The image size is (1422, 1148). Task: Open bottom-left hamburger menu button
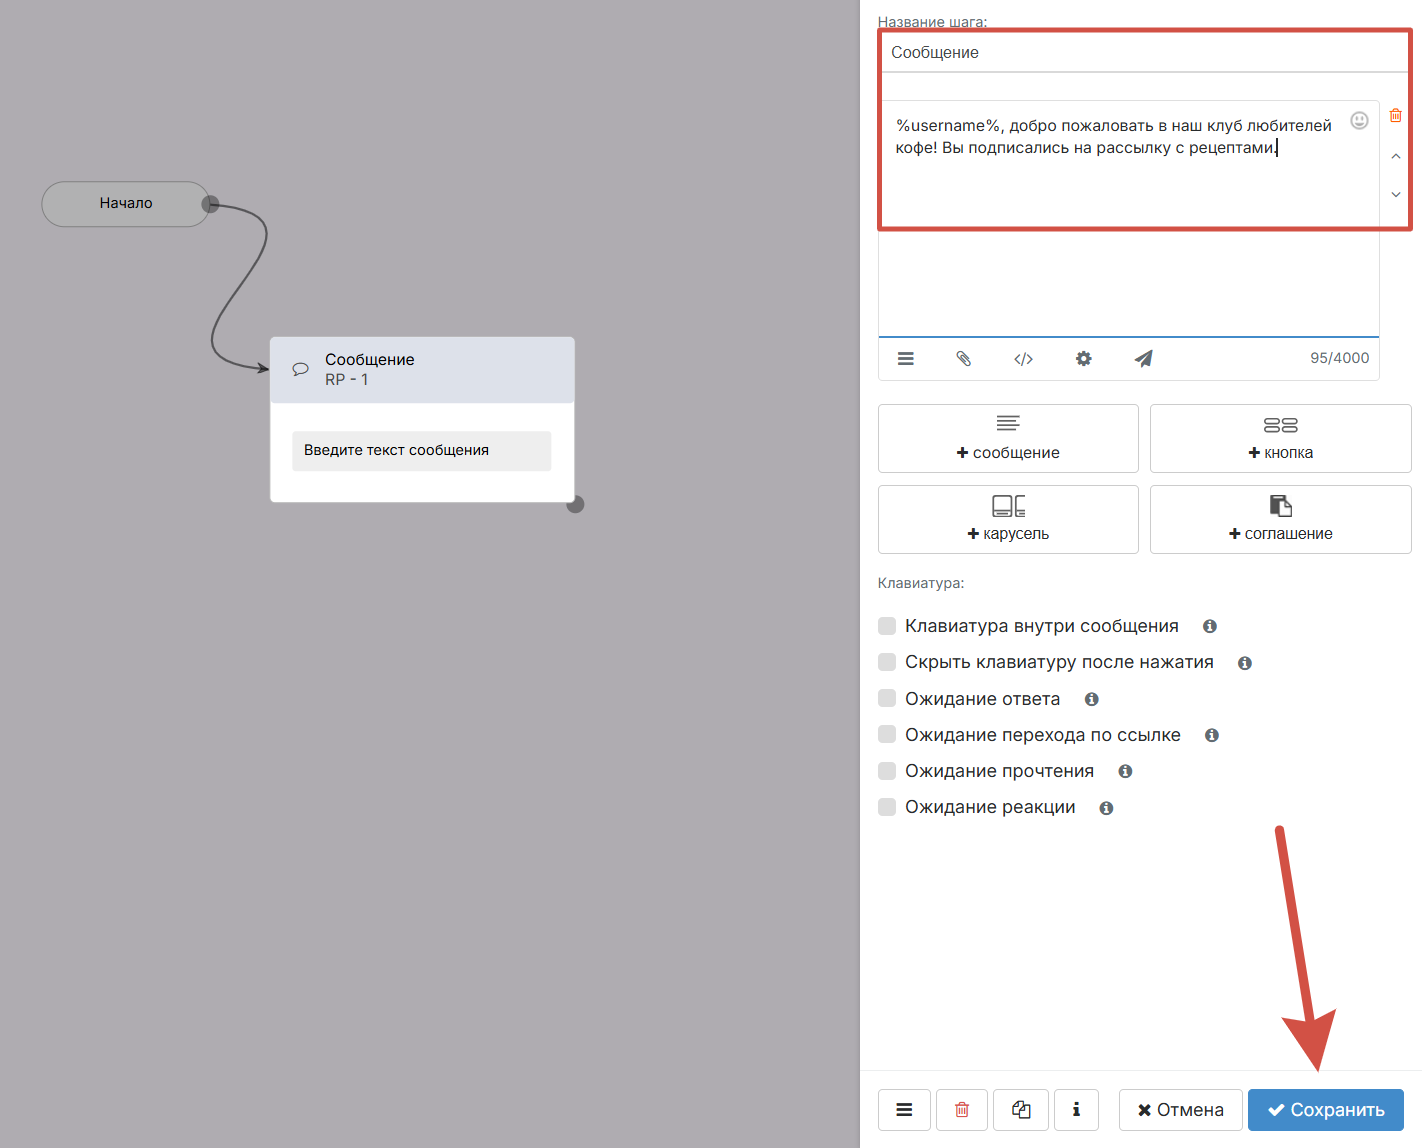click(x=904, y=1110)
